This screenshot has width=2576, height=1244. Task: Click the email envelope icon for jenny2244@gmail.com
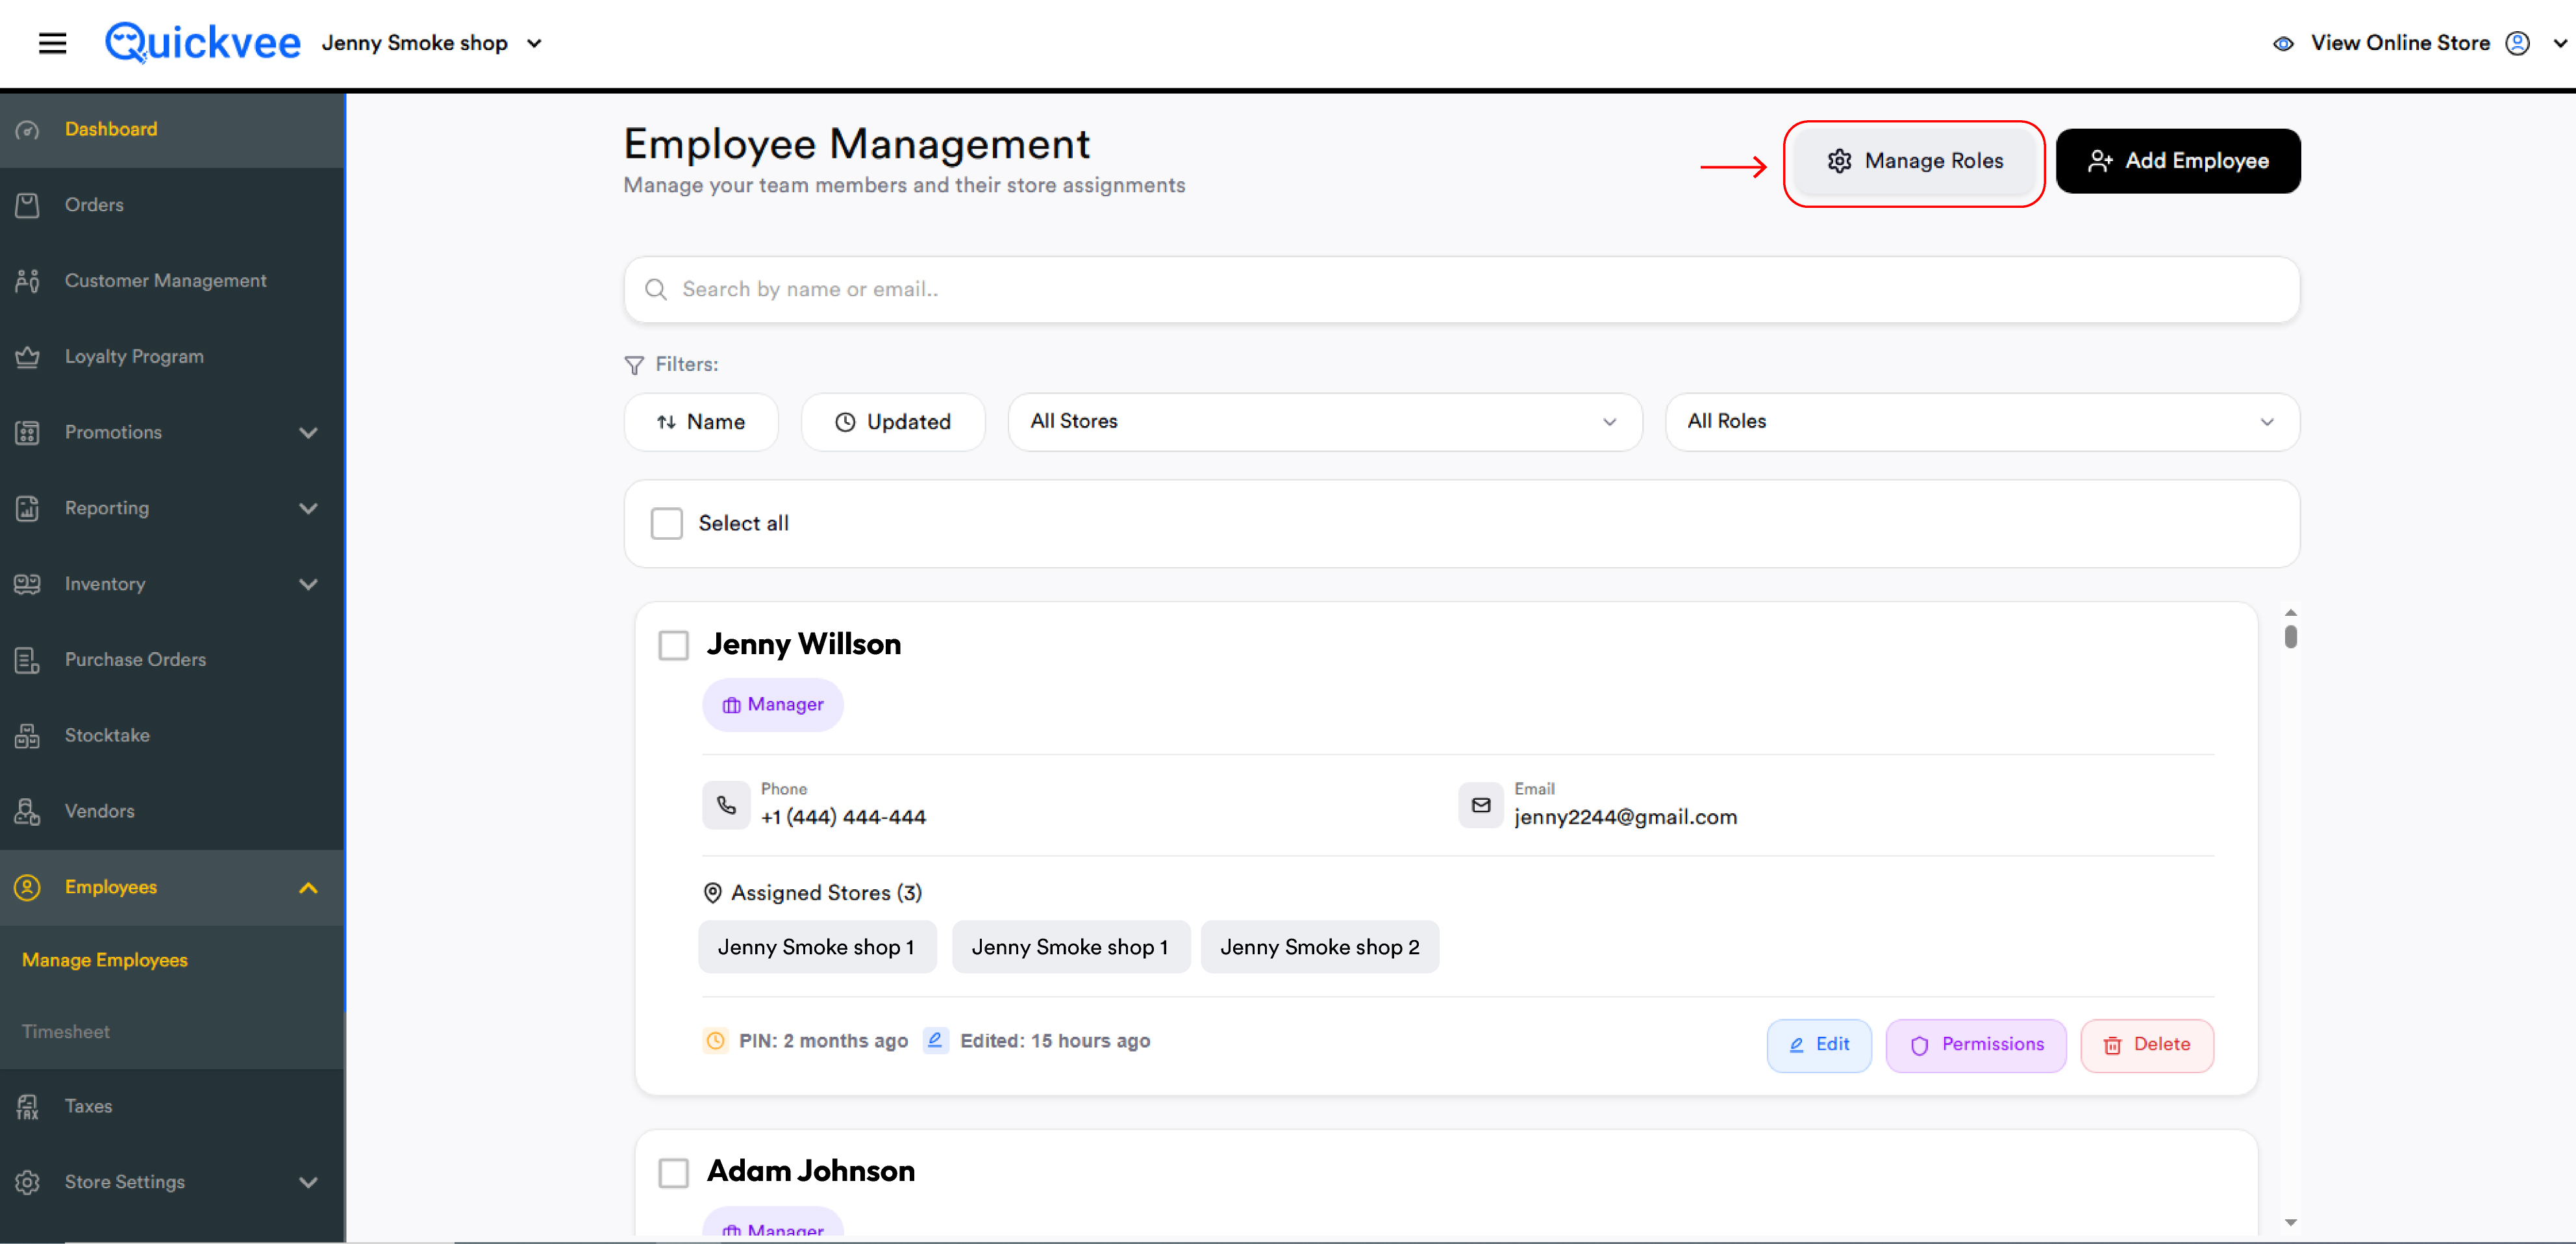coord(1481,805)
